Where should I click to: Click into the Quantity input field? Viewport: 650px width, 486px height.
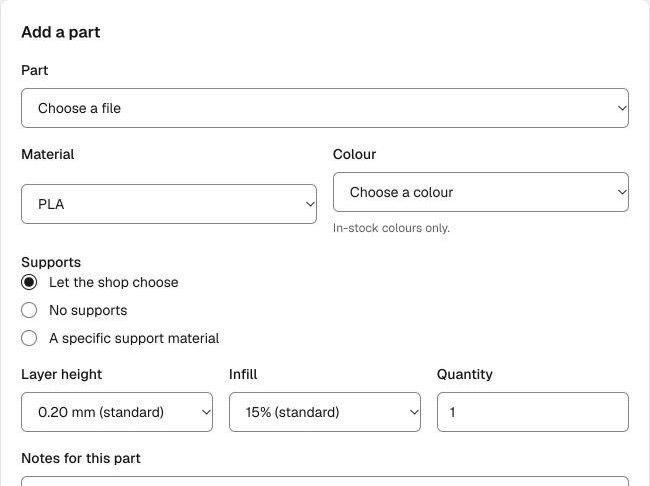point(533,412)
